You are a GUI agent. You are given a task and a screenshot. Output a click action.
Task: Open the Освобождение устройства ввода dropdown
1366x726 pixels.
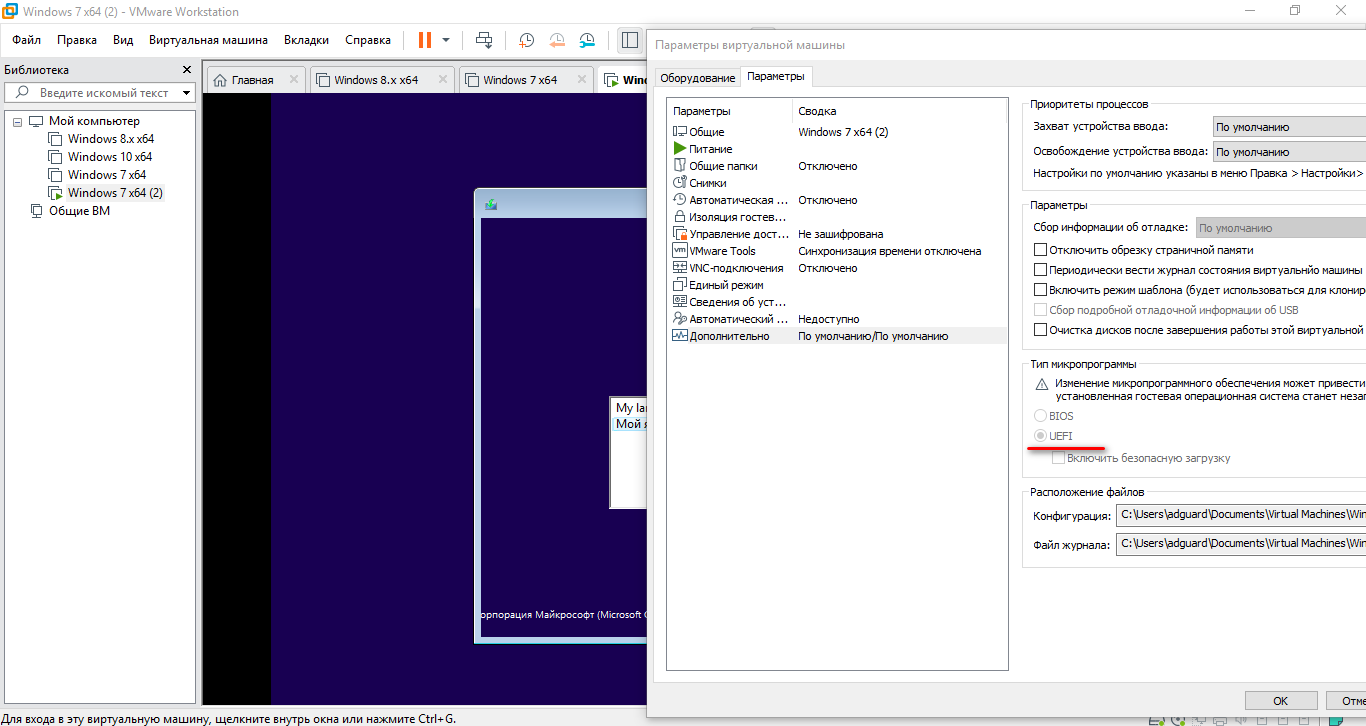click(1288, 152)
